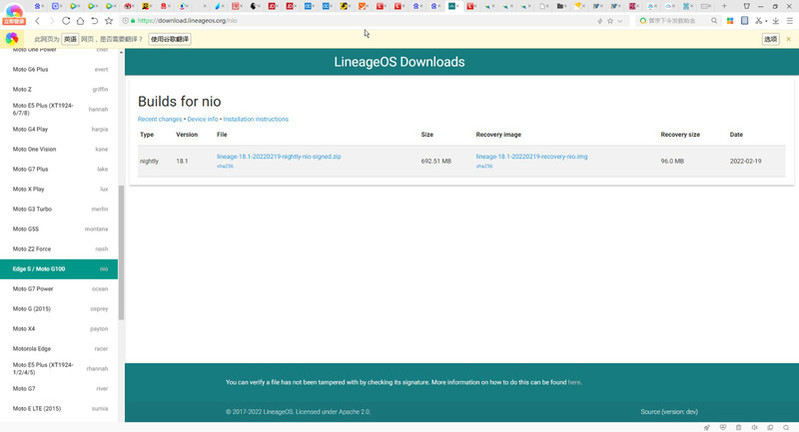Click the zoom magnifier in status bar
The height and width of the screenshot is (432, 799).
click(786, 427)
